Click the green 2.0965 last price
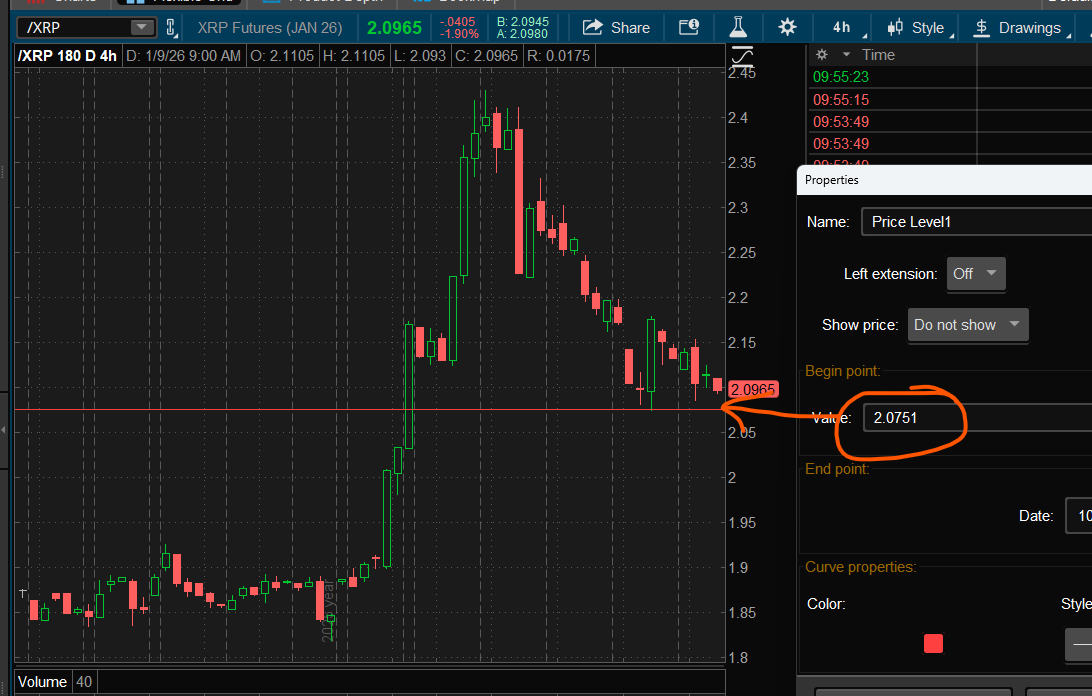 click(394, 28)
